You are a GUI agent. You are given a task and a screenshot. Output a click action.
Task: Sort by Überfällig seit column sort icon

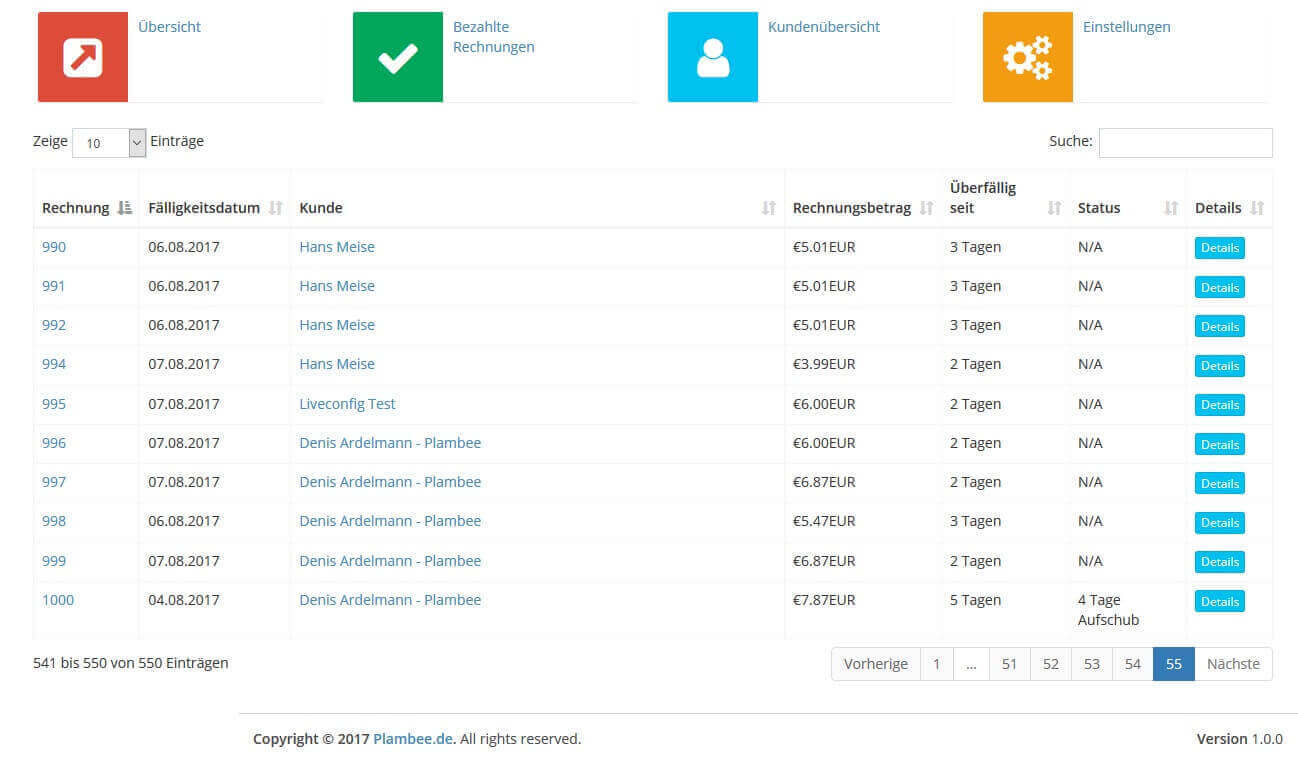tap(1054, 208)
